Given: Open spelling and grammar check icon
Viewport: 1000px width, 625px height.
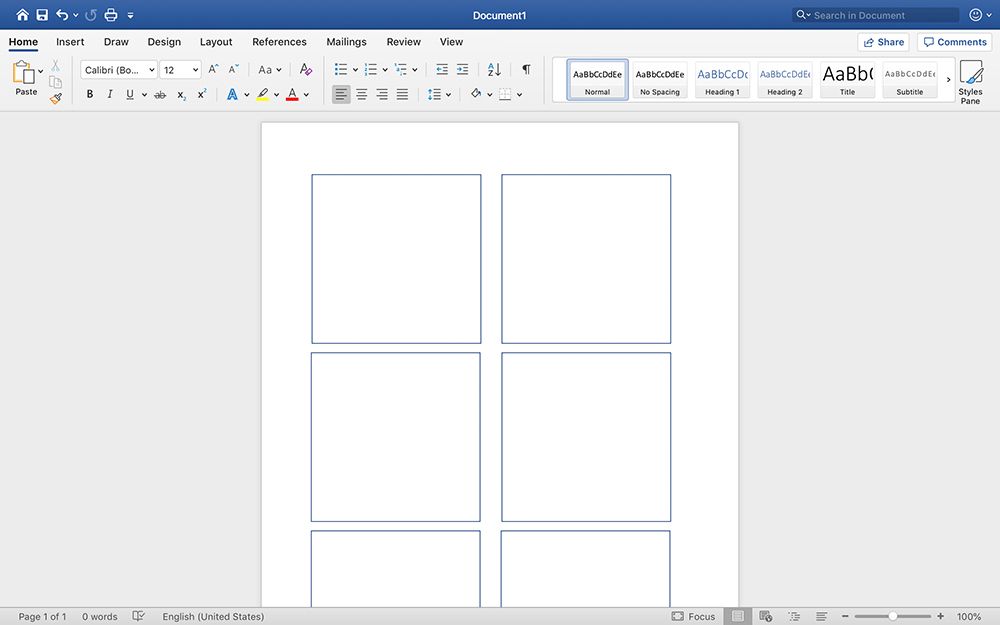Looking at the screenshot, I should point(138,616).
